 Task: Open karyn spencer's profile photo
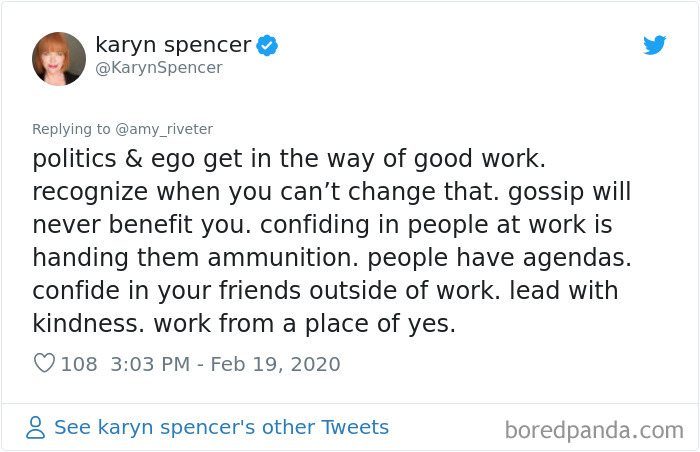59,58
